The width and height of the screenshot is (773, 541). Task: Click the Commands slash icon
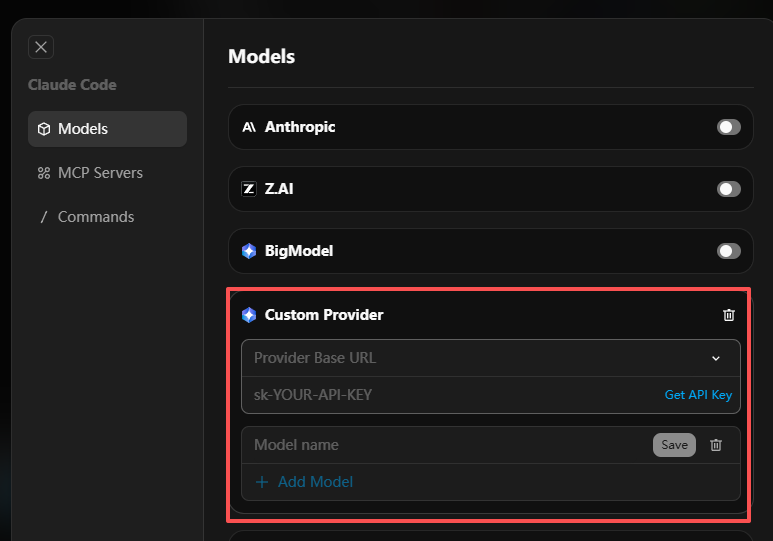[44, 217]
